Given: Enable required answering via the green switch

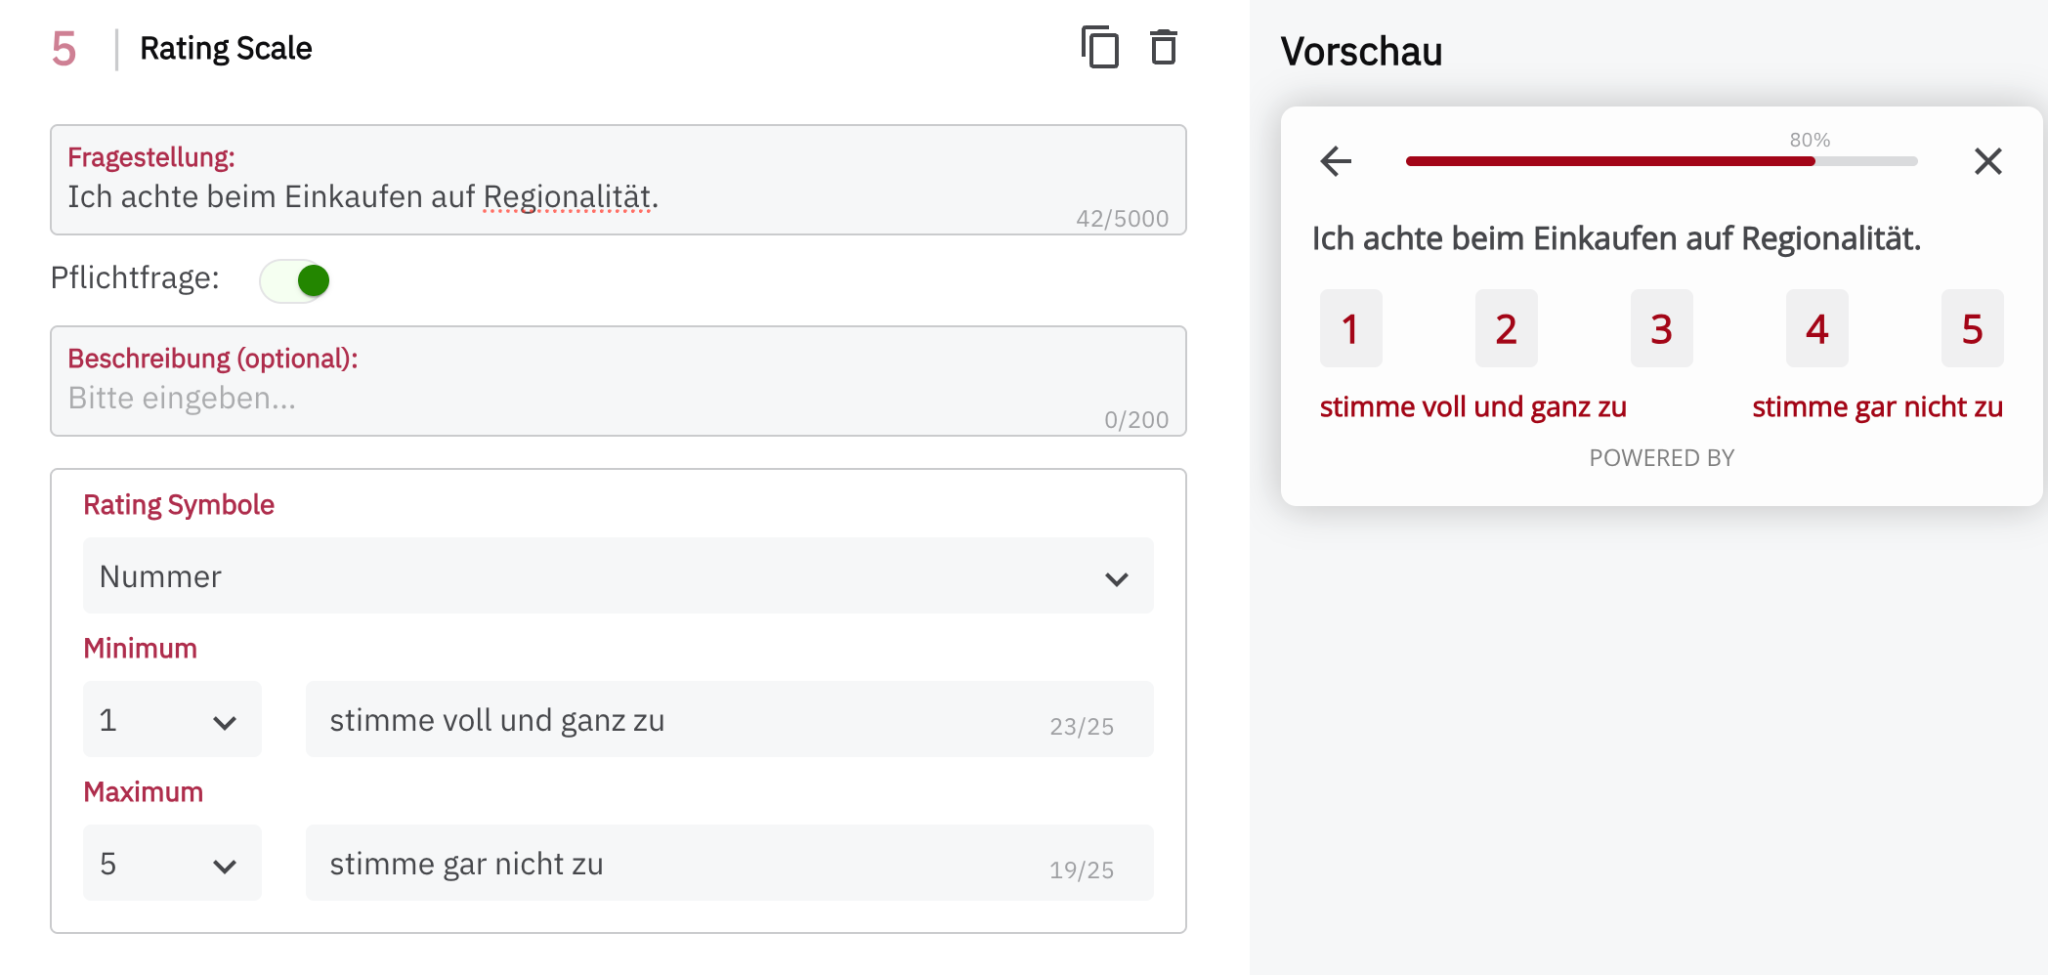Looking at the screenshot, I should 295,280.
